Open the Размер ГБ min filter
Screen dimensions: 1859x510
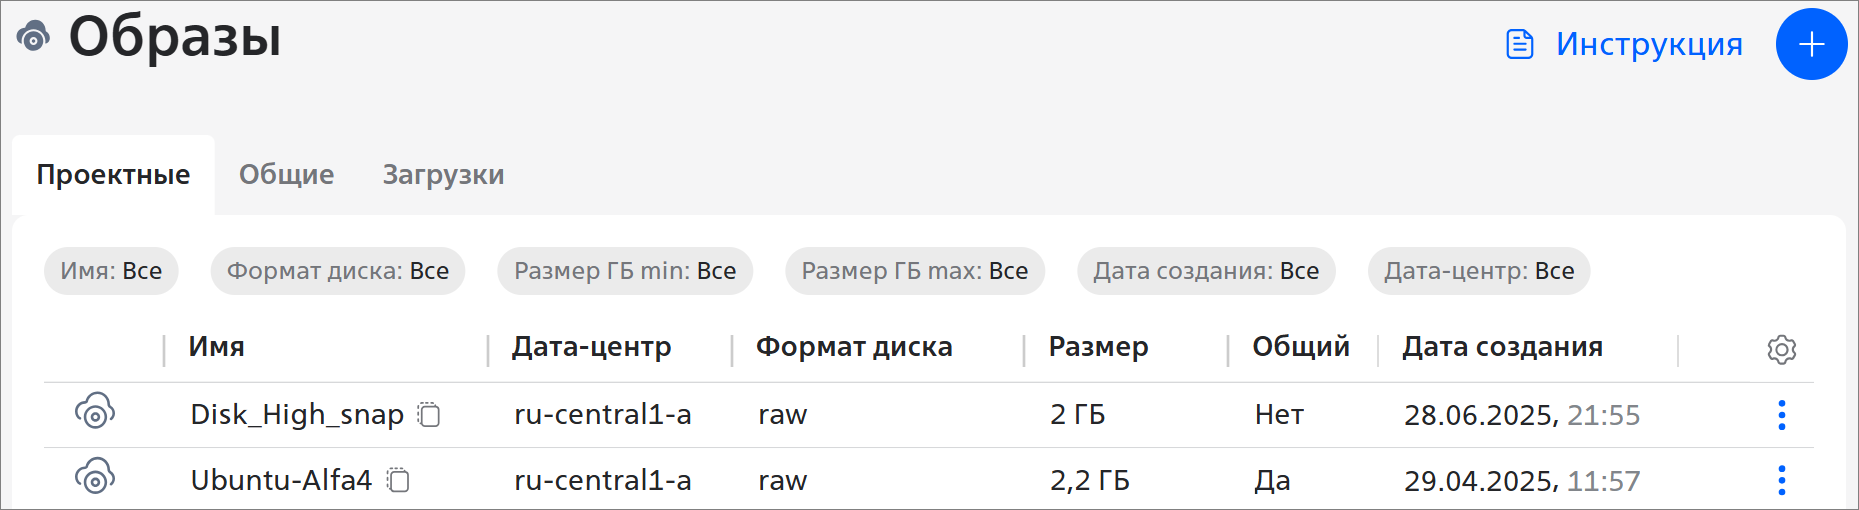coord(625,271)
